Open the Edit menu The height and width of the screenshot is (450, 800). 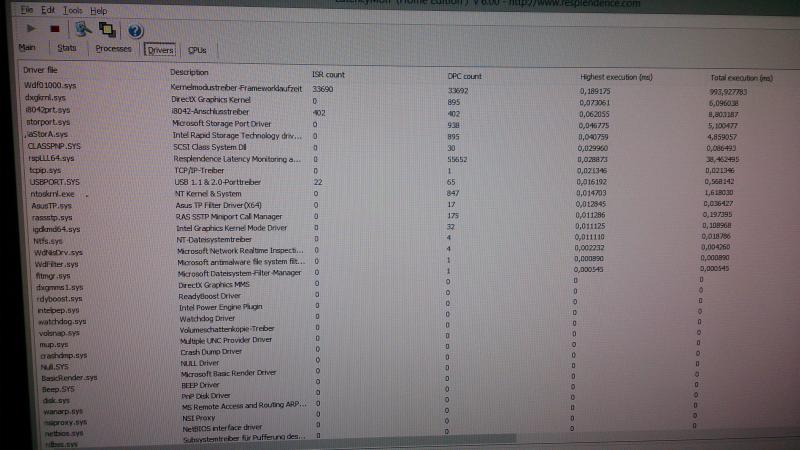48,10
